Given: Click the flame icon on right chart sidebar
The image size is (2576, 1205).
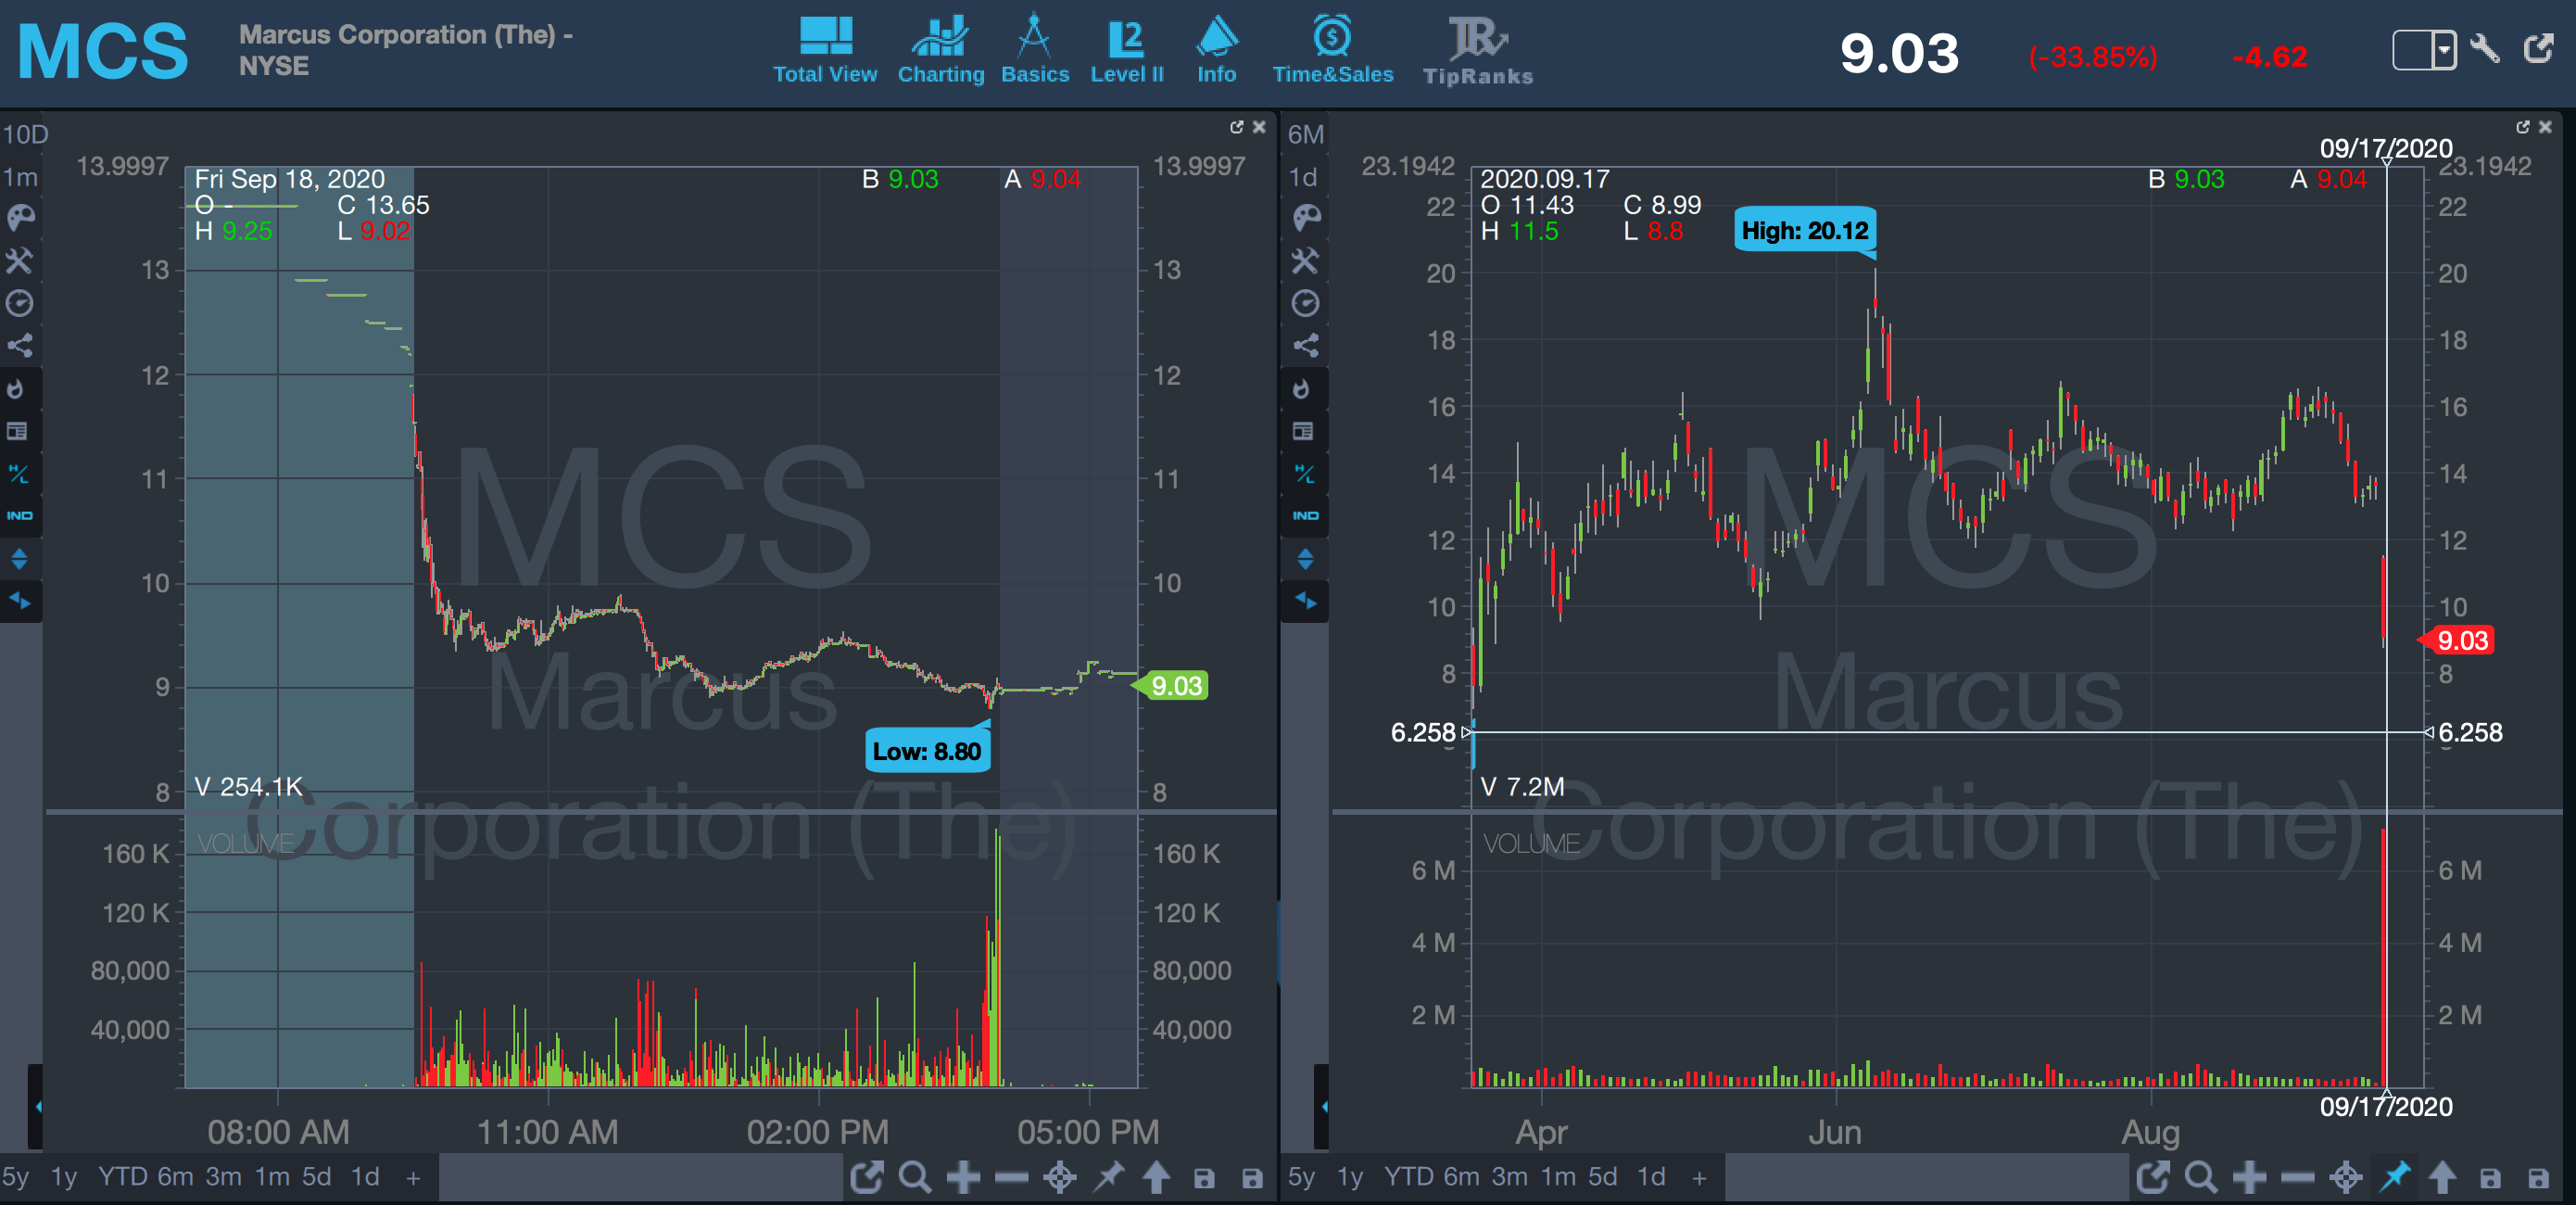Looking at the screenshot, I should tap(1303, 389).
